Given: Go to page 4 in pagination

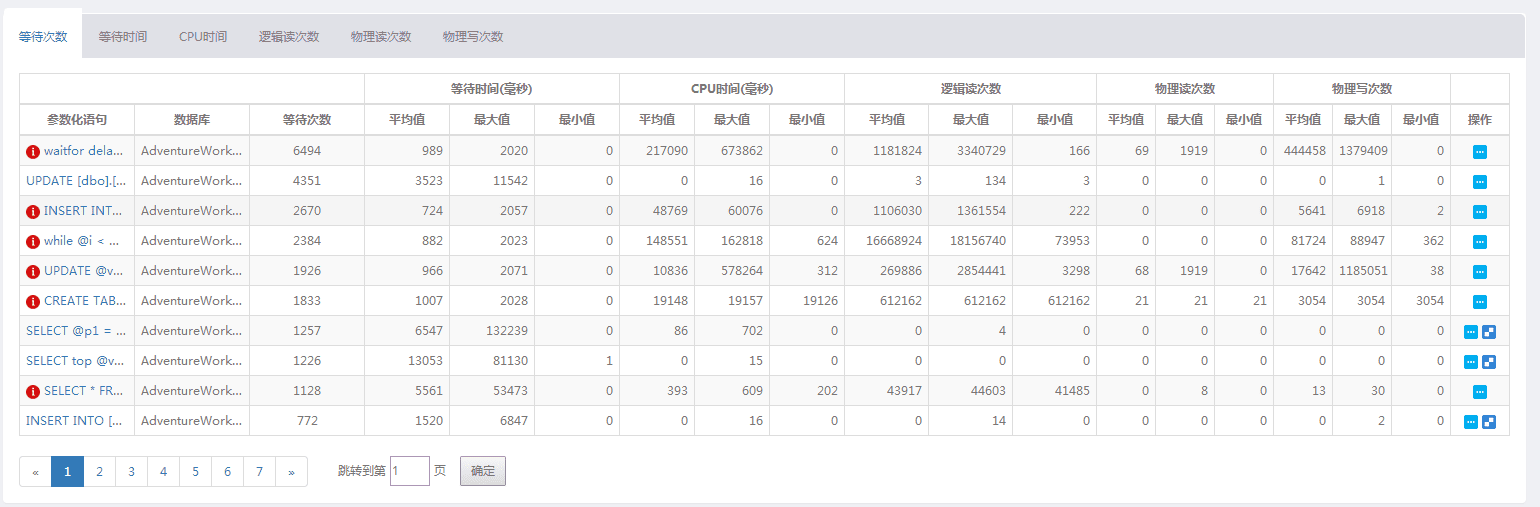Looking at the screenshot, I should (x=163, y=471).
